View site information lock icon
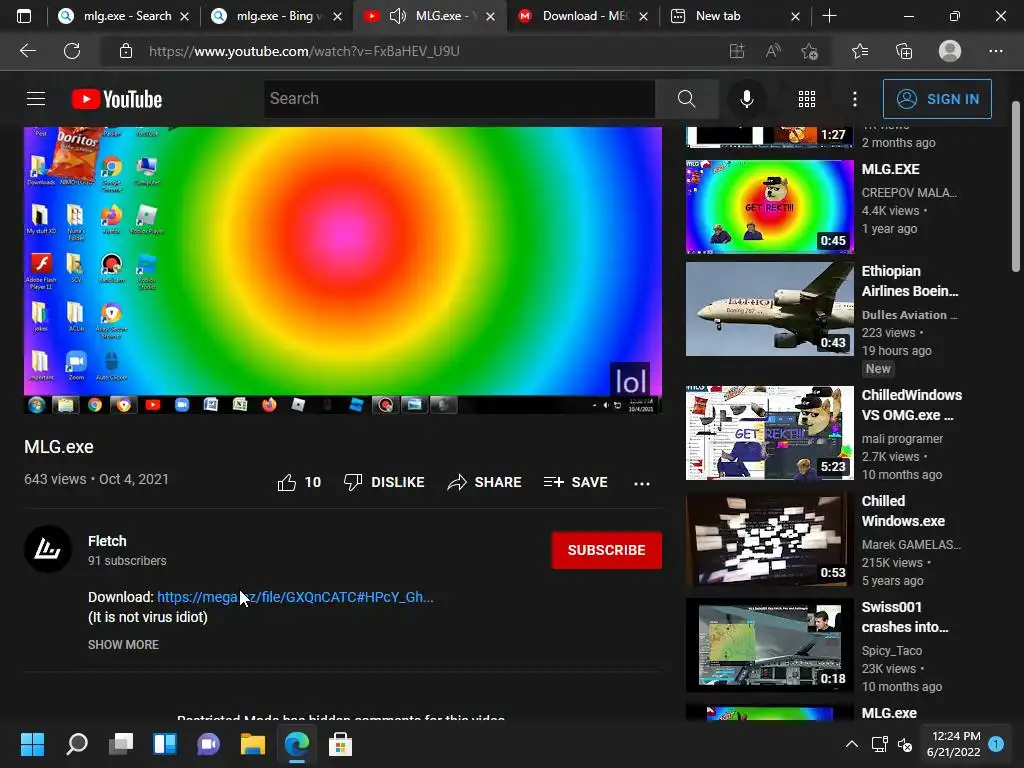Screen dimensions: 1024x768 (126, 51)
